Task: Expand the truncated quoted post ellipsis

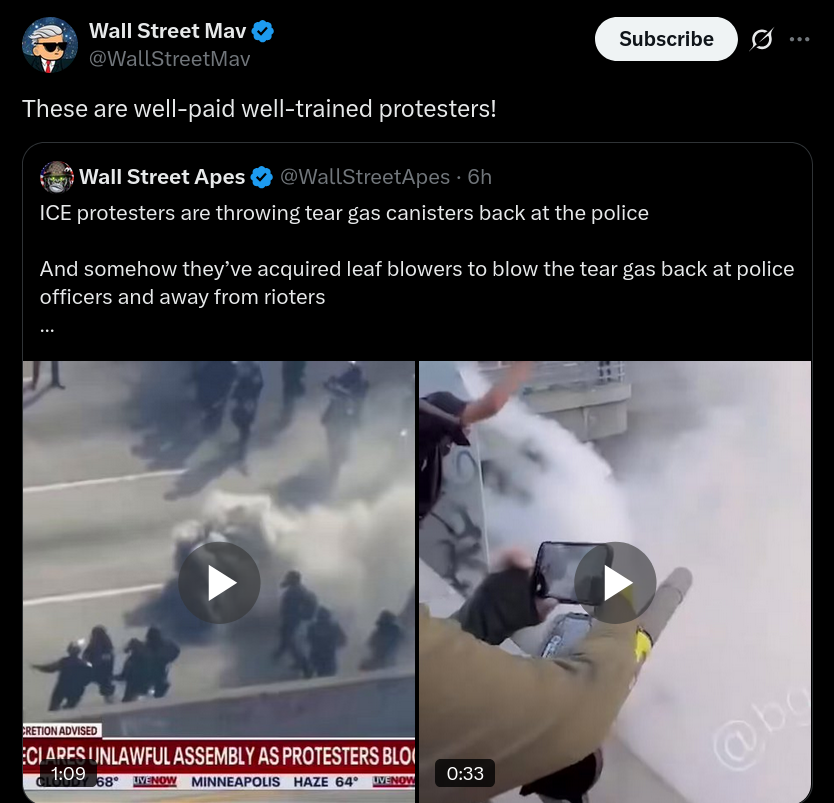Action: click(x=47, y=329)
